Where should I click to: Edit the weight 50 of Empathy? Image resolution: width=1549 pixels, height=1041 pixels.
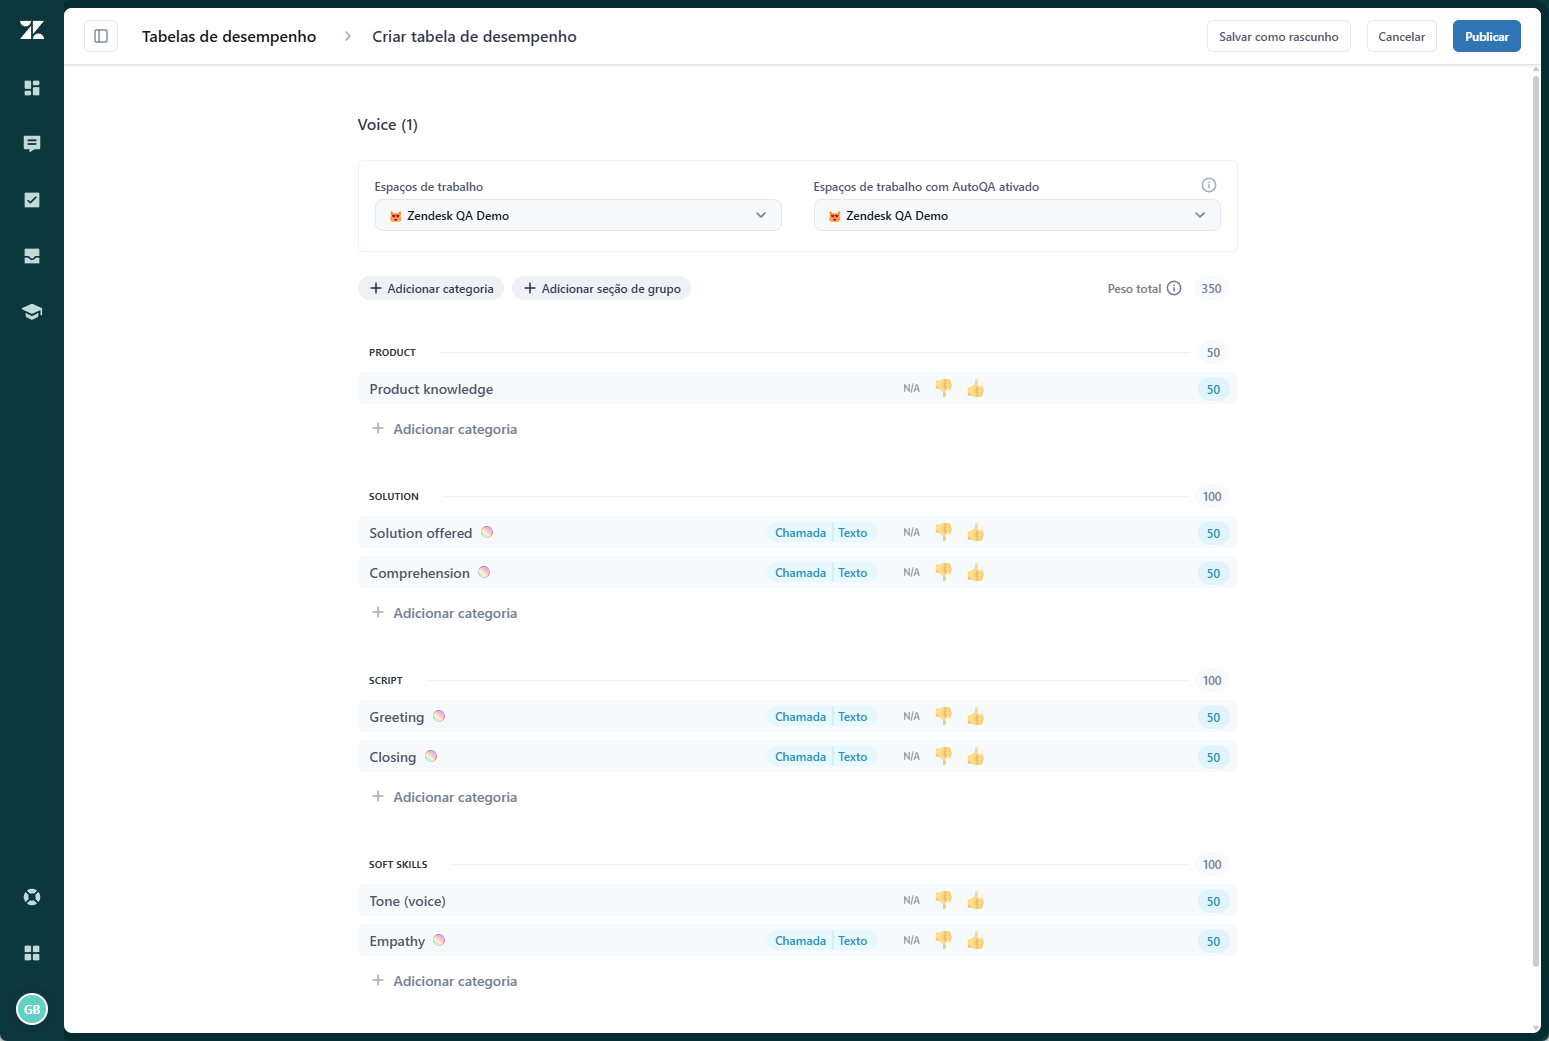click(1212, 942)
